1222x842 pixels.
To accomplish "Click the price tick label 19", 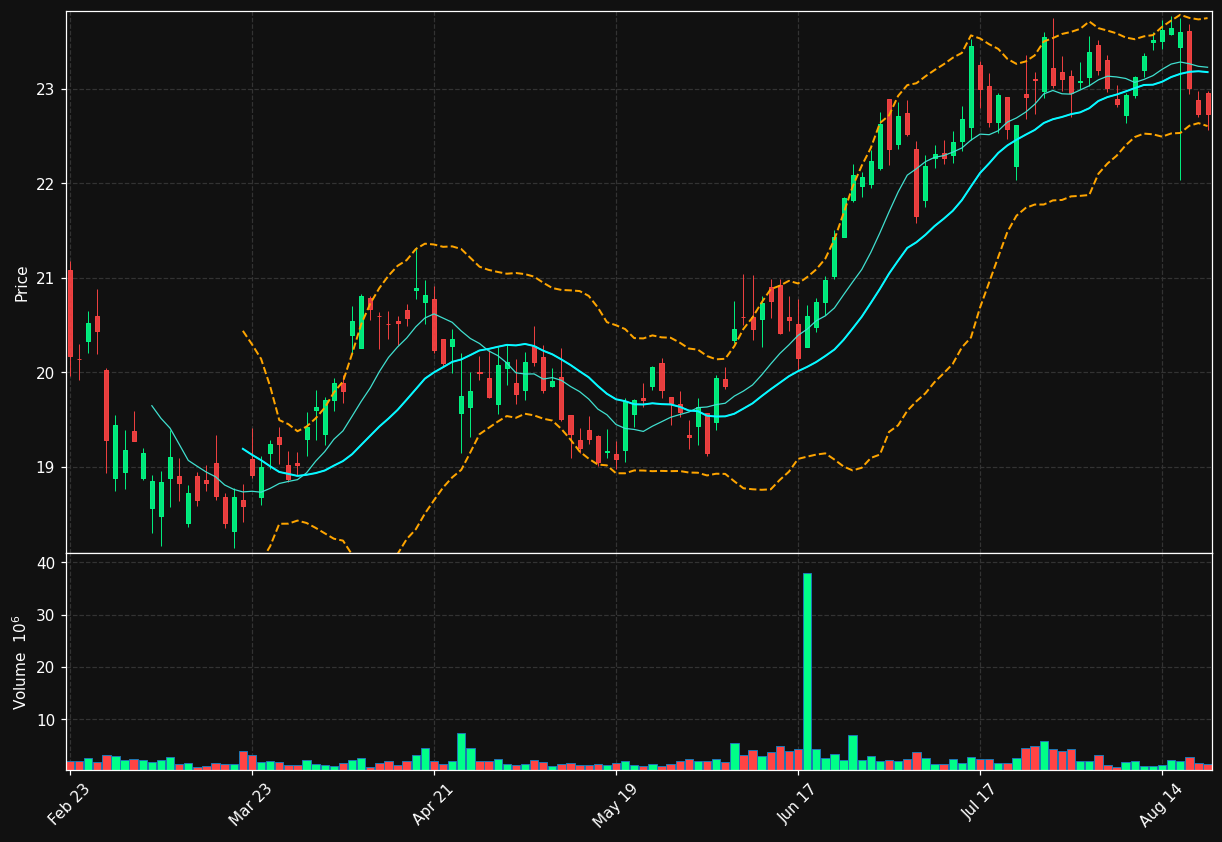I will point(45,467).
